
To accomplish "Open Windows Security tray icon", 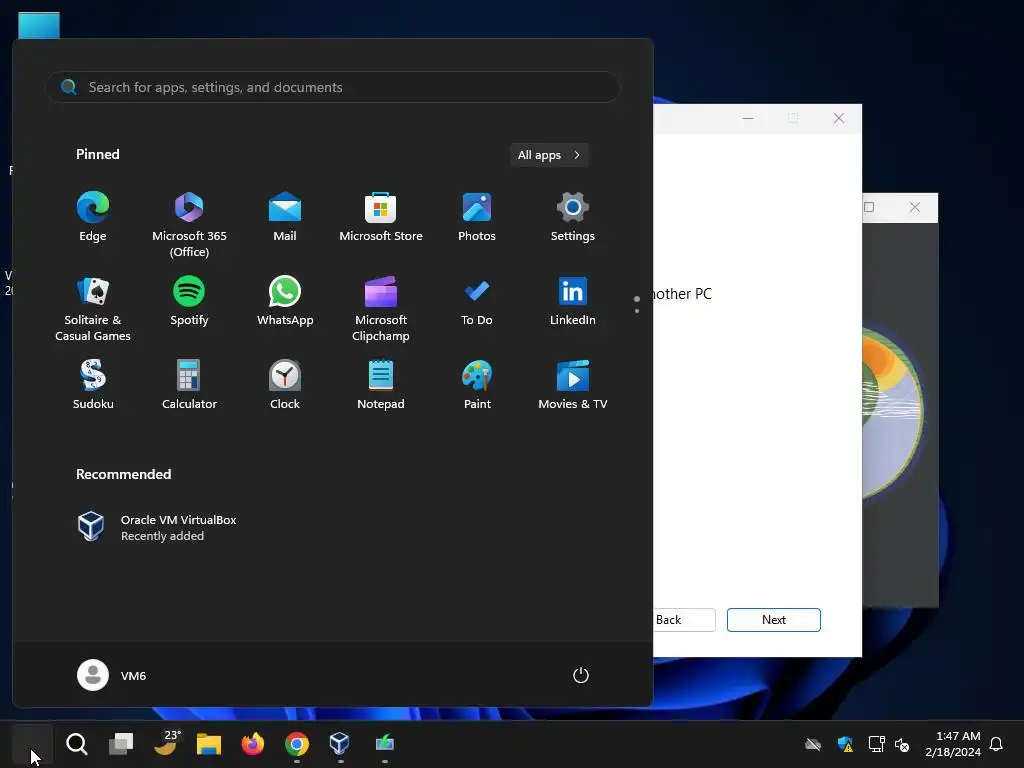I will click(x=845, y=744).
